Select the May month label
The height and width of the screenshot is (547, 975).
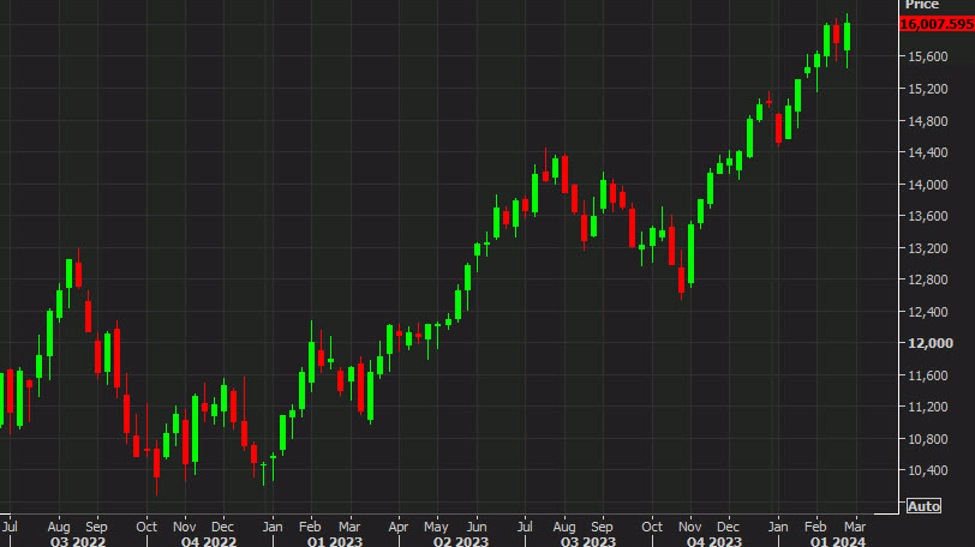(436, 526)
